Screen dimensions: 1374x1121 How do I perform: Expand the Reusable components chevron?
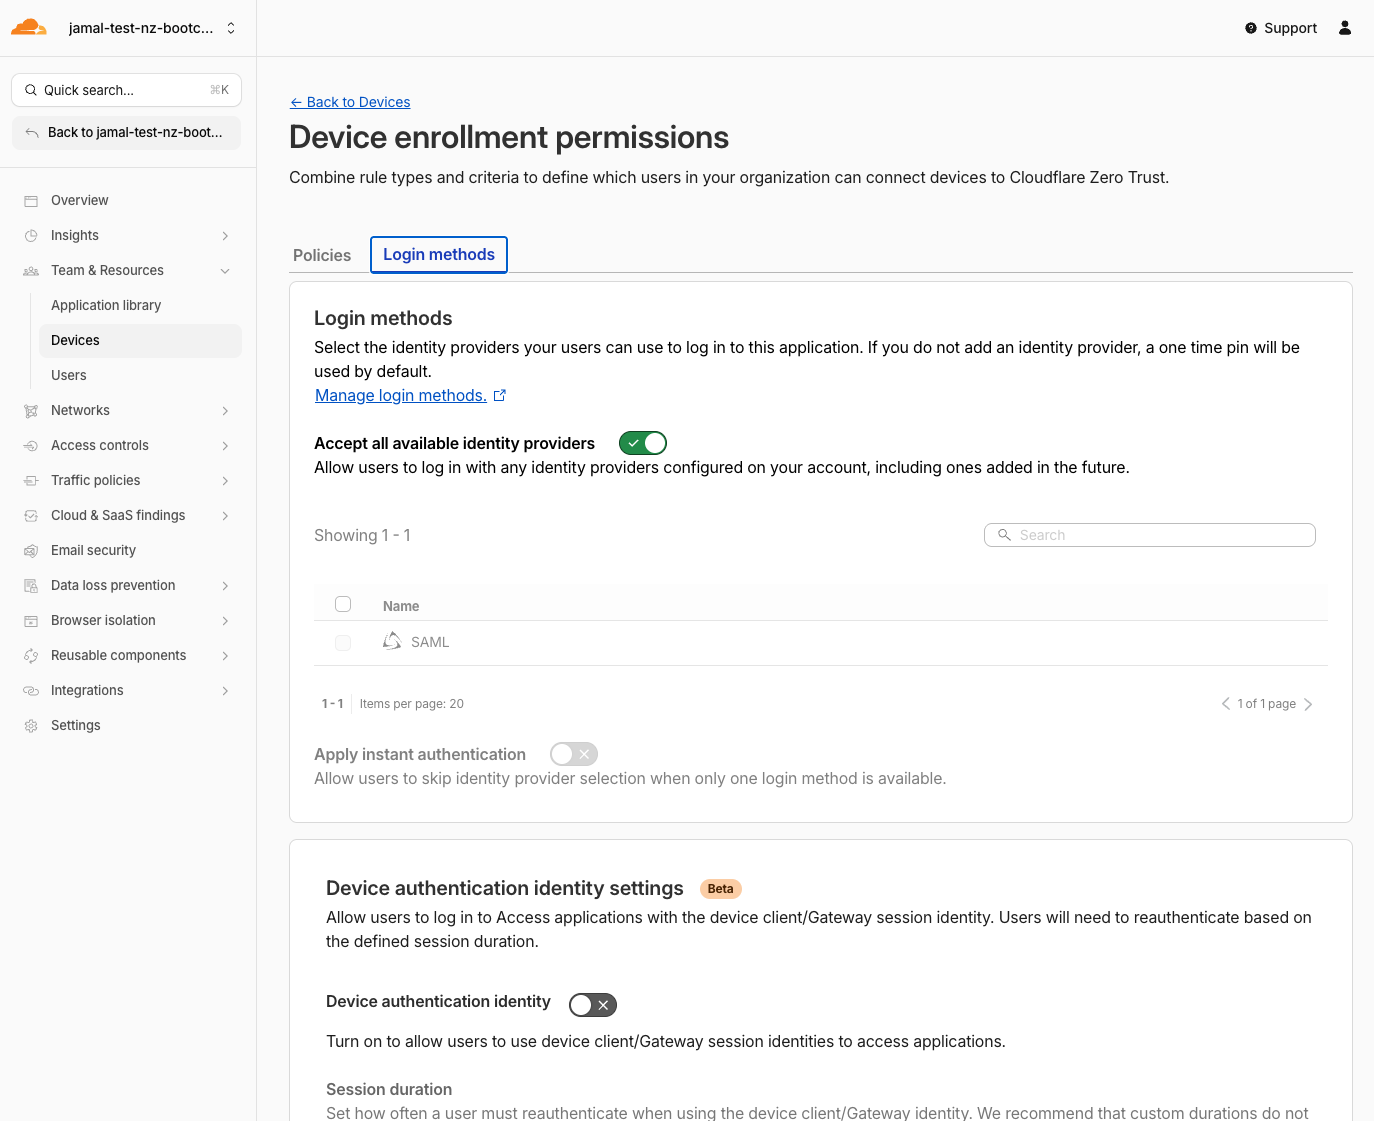coord(225,656)
